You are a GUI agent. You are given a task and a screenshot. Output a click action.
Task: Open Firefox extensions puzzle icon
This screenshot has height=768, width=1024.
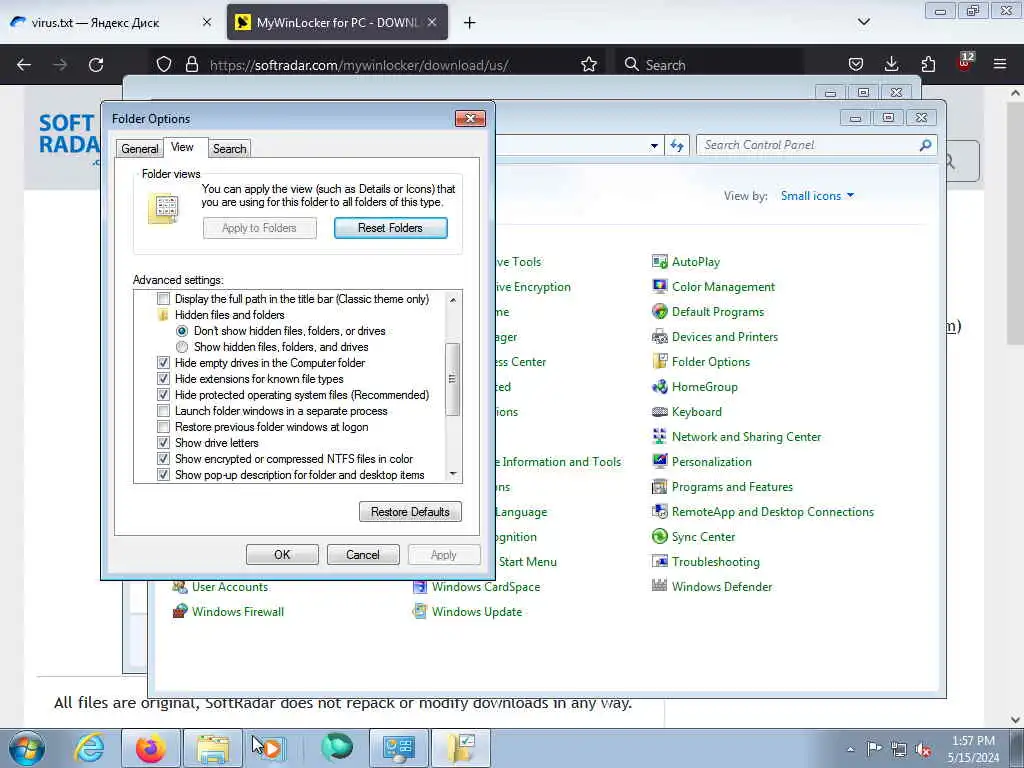click(928, 64)
